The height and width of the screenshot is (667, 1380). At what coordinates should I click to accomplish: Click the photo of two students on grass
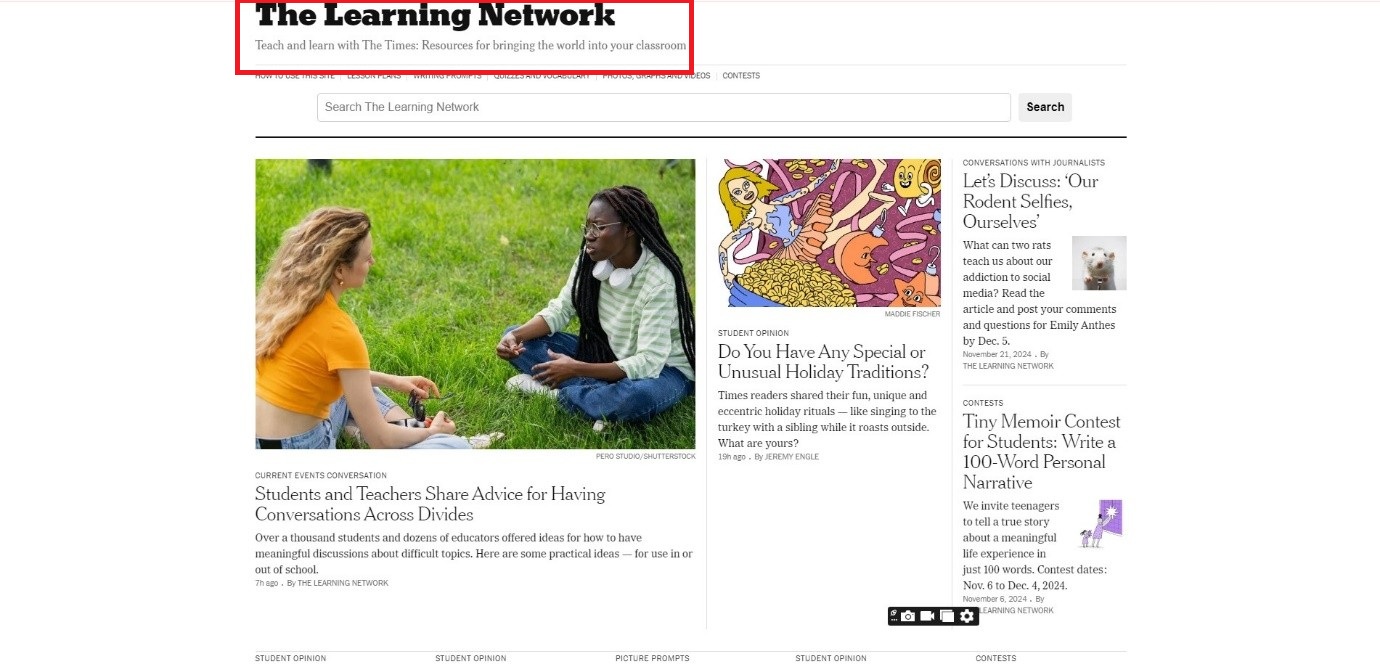475,303
